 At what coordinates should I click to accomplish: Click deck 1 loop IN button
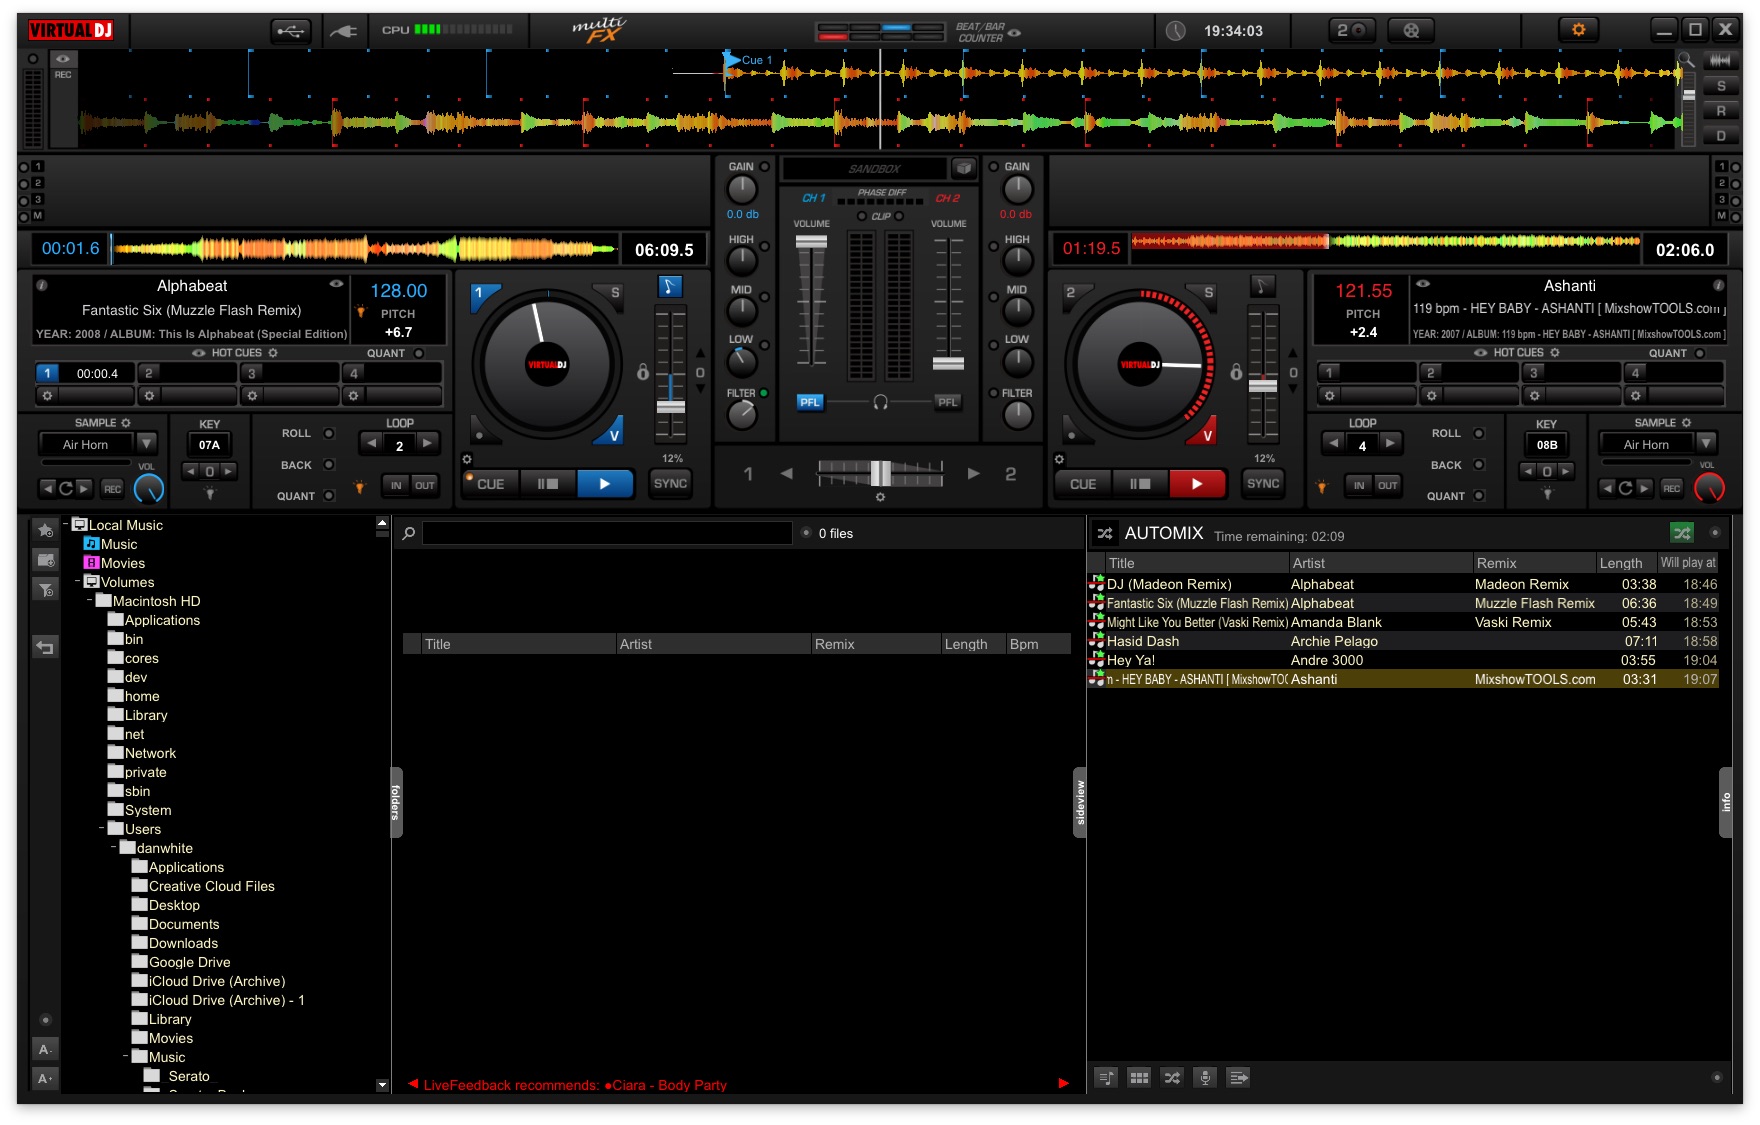396,486
